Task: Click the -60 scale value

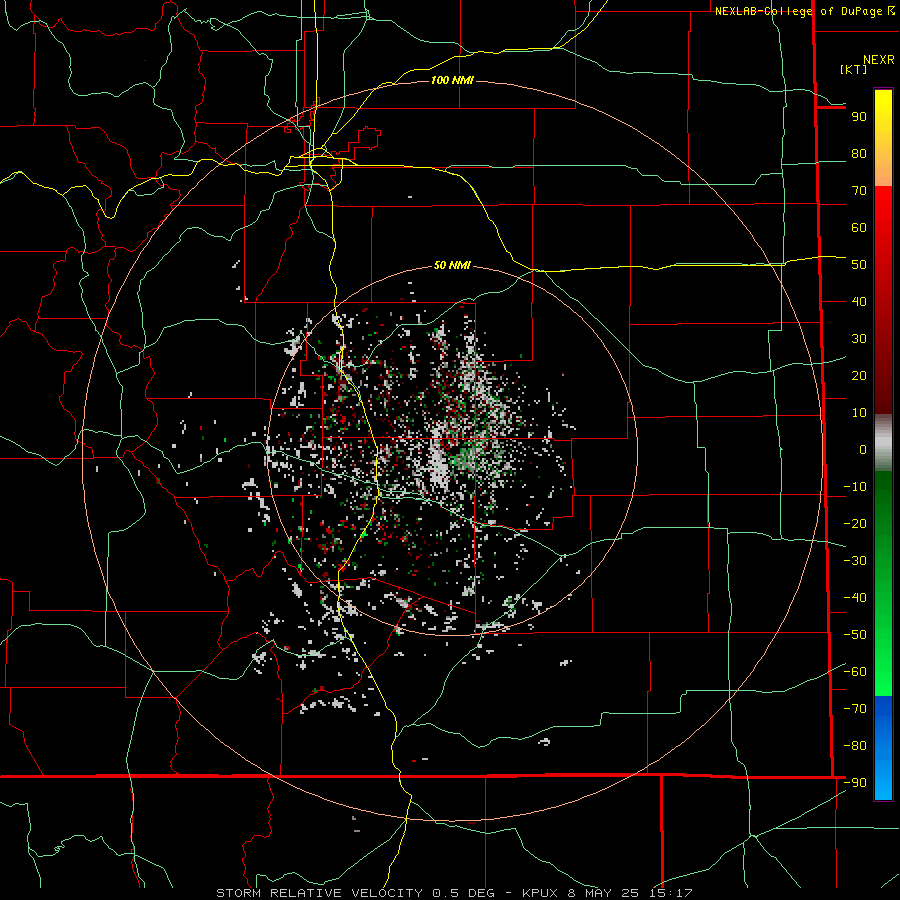Action: (855, 672)
